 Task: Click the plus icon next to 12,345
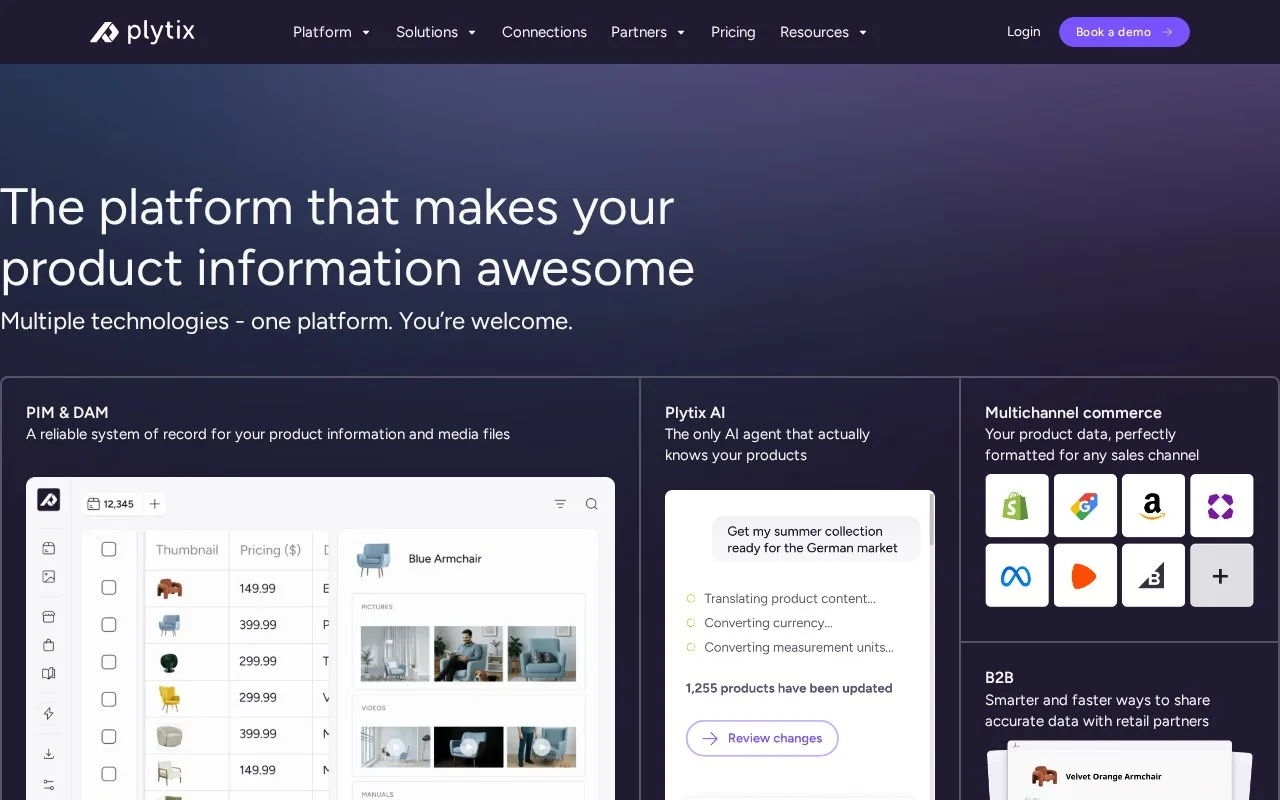155,504
